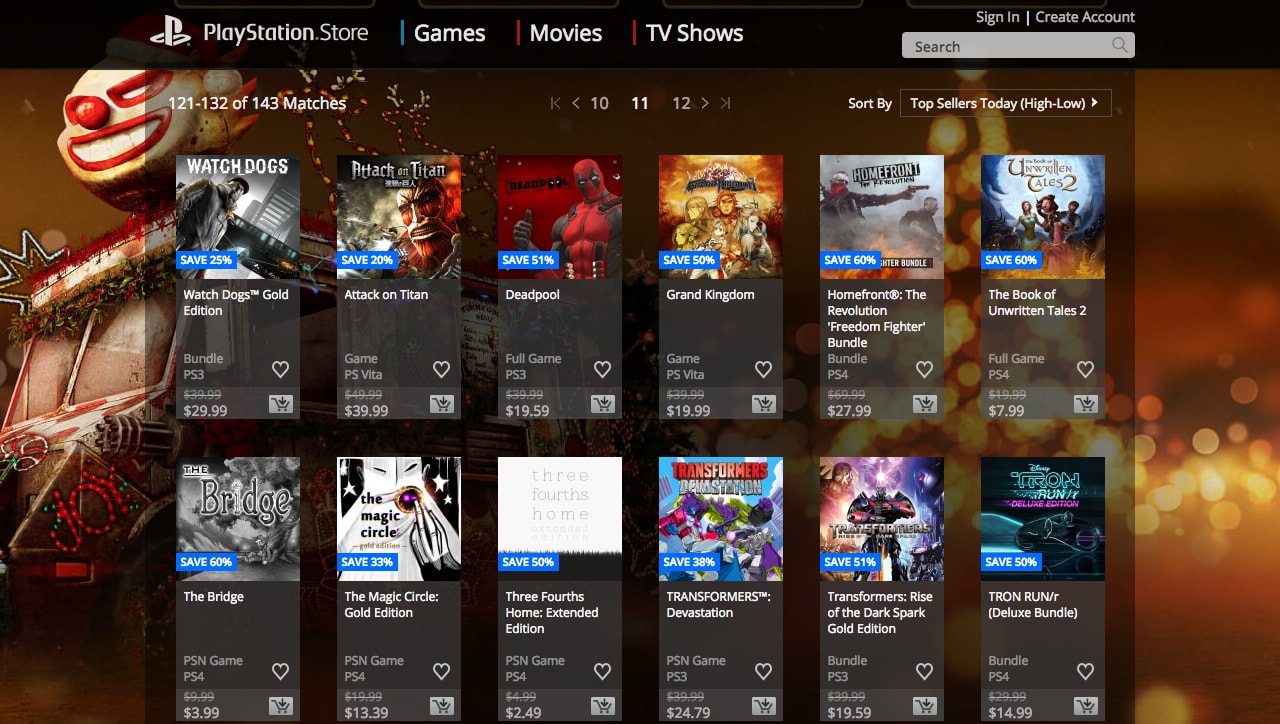Click the $19.59 Deadpool price

click(527, 410)
